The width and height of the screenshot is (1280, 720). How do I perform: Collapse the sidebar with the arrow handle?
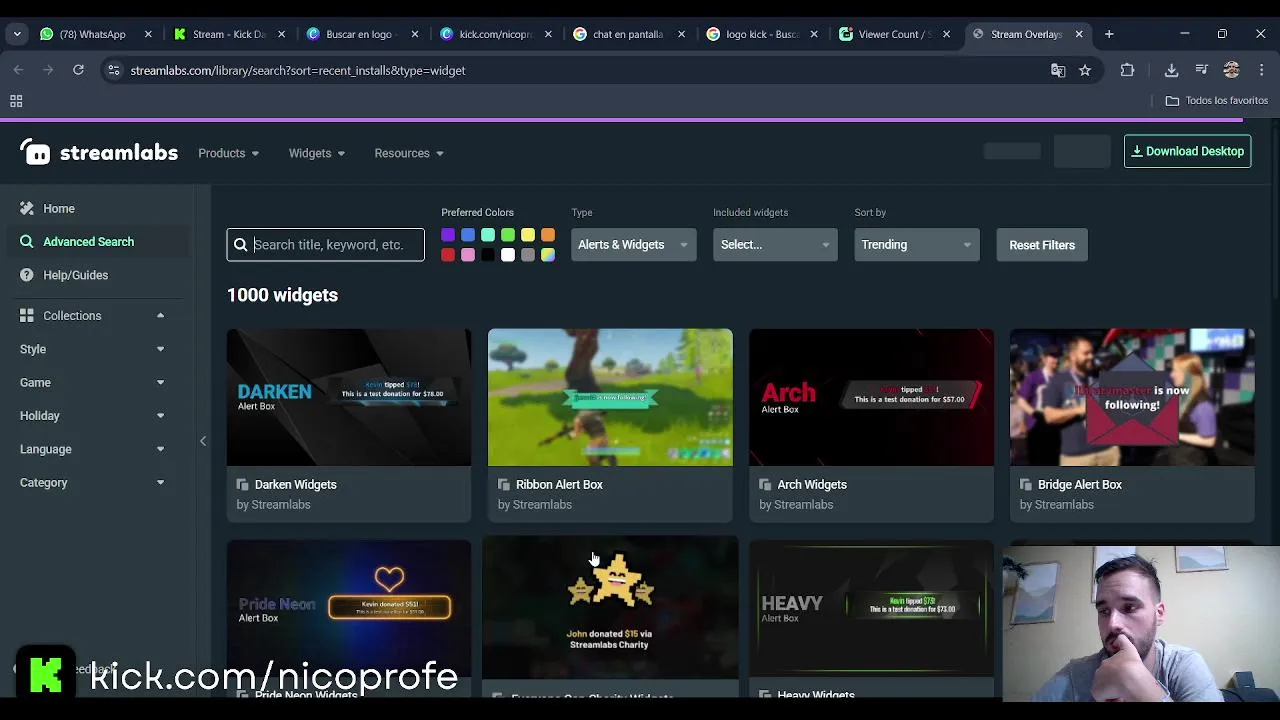click(x=203, y=441)
